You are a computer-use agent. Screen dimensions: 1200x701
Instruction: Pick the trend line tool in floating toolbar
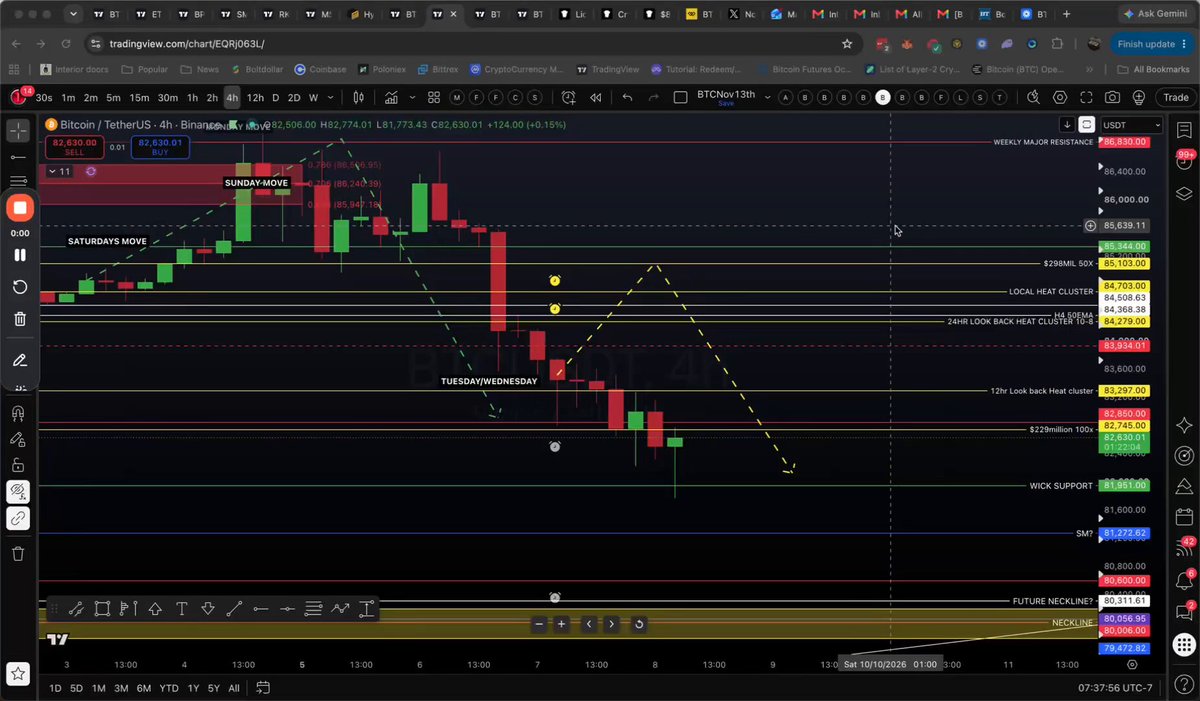point(234,608)
